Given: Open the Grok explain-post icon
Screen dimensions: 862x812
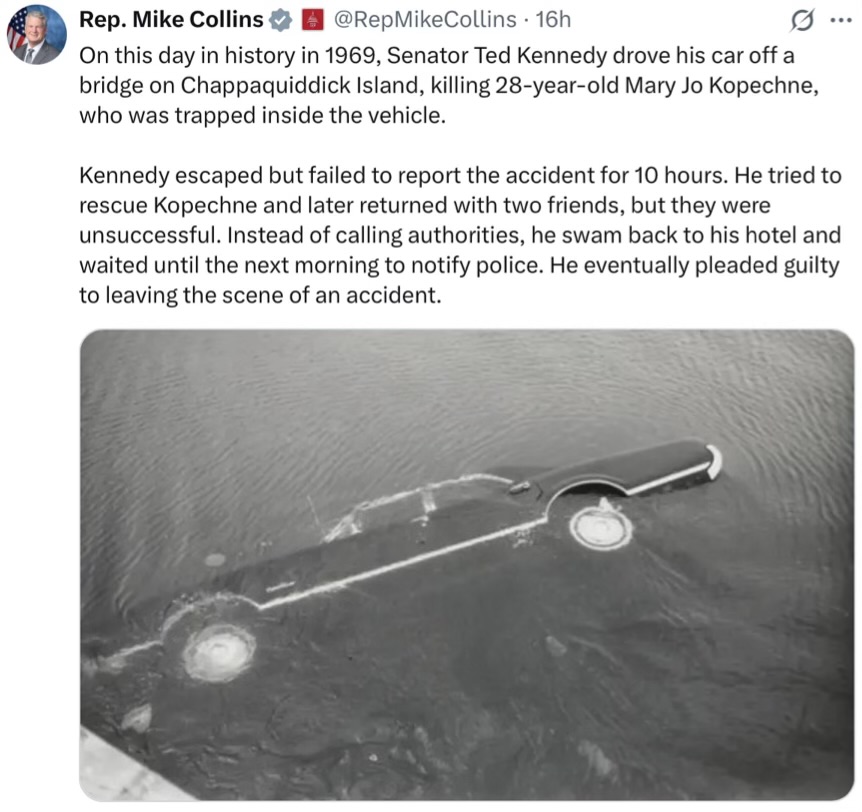Looking at the screenshot, I should [x=802, y=21].
